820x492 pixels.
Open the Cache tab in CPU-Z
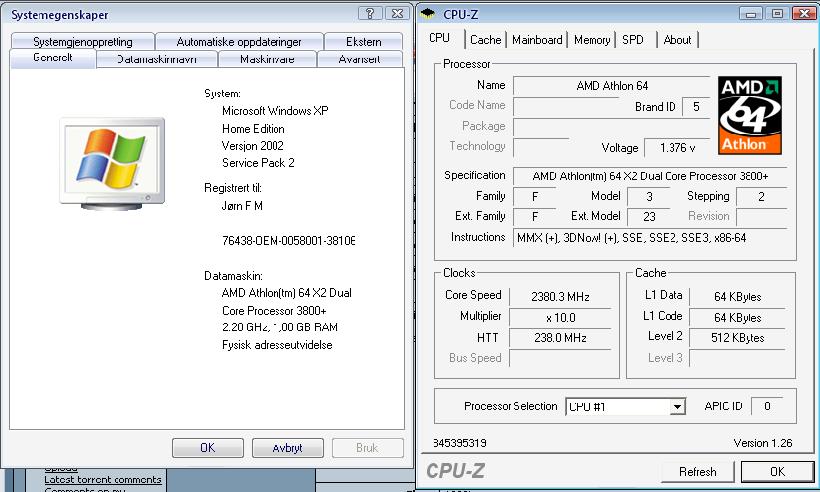485,40
